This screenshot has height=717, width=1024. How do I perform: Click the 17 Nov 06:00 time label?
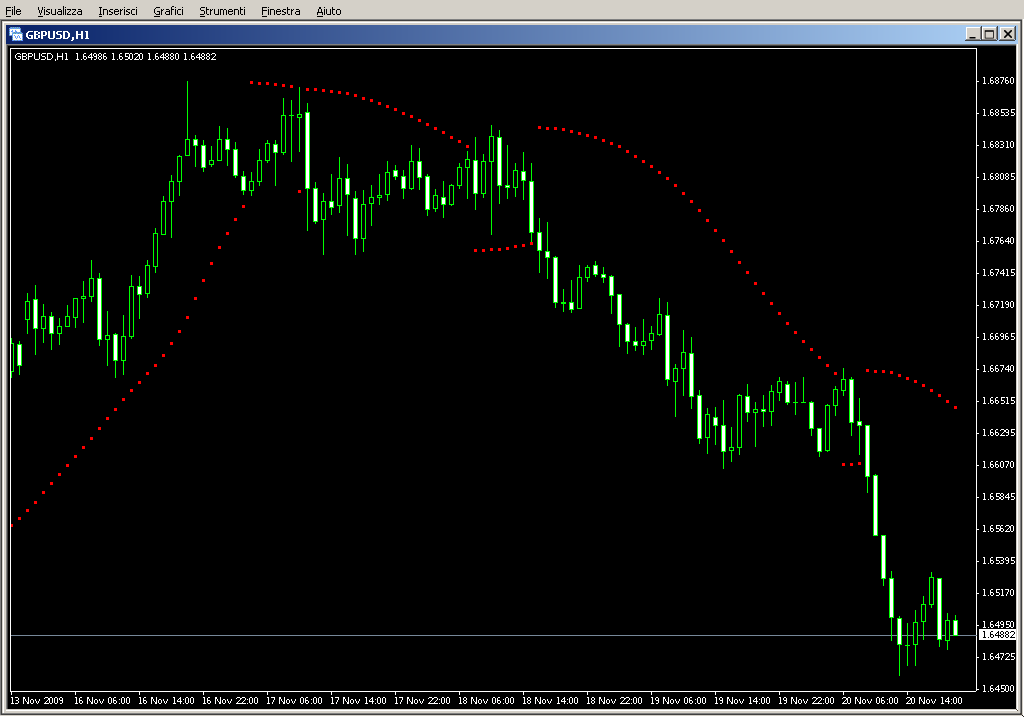coord(294,701)
